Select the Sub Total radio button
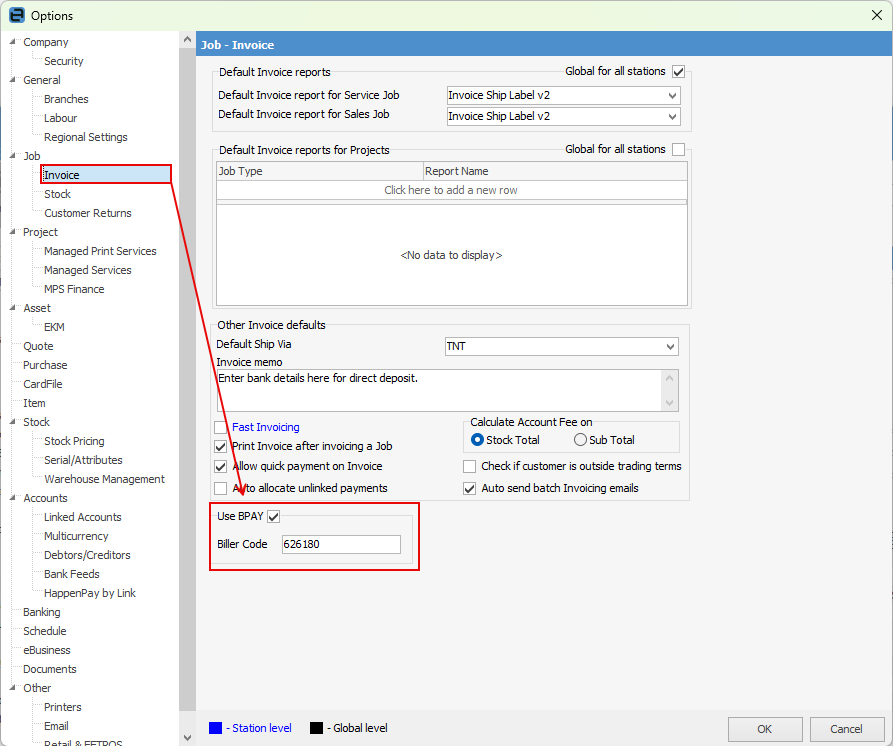The height and width of the screenshot is (746, 893). pyautogui.click(x=580, y=440)
